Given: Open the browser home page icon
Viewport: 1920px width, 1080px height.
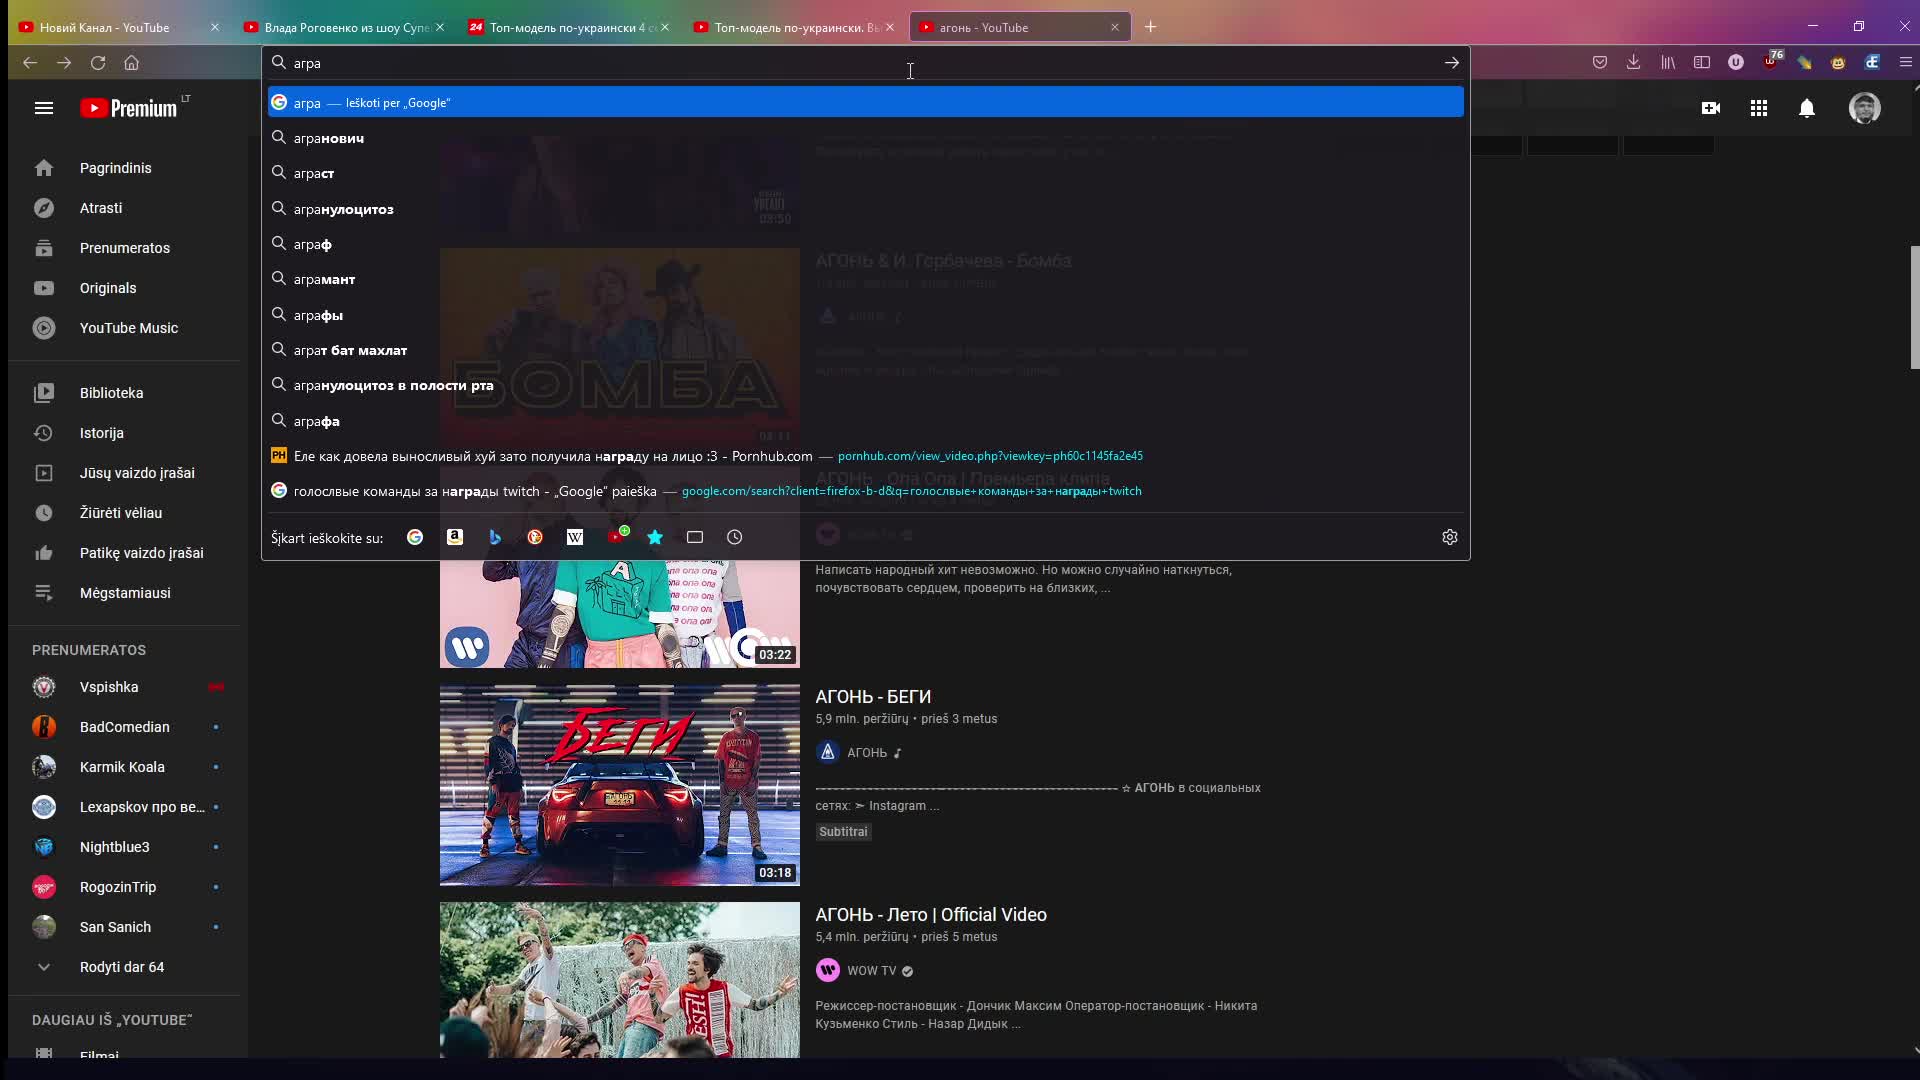Looking at the screenshot, I should (x=131, y=62).
